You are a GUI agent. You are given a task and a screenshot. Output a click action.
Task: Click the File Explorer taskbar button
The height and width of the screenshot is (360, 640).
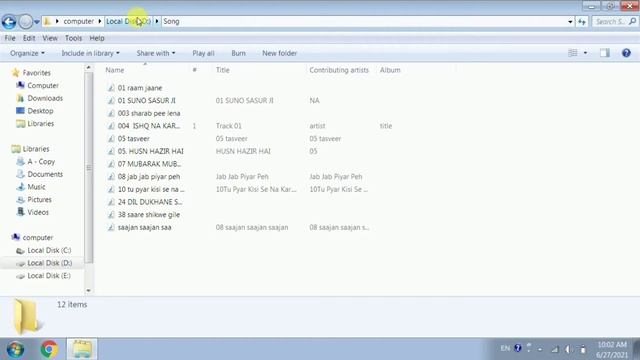(x=82, y=349)
